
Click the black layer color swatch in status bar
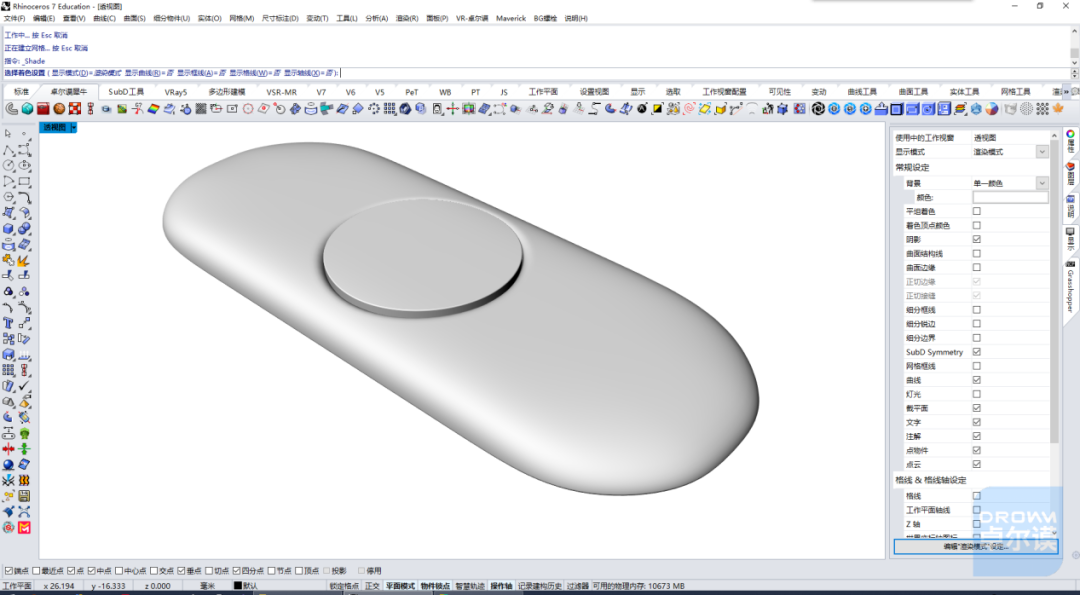[238, 586]
